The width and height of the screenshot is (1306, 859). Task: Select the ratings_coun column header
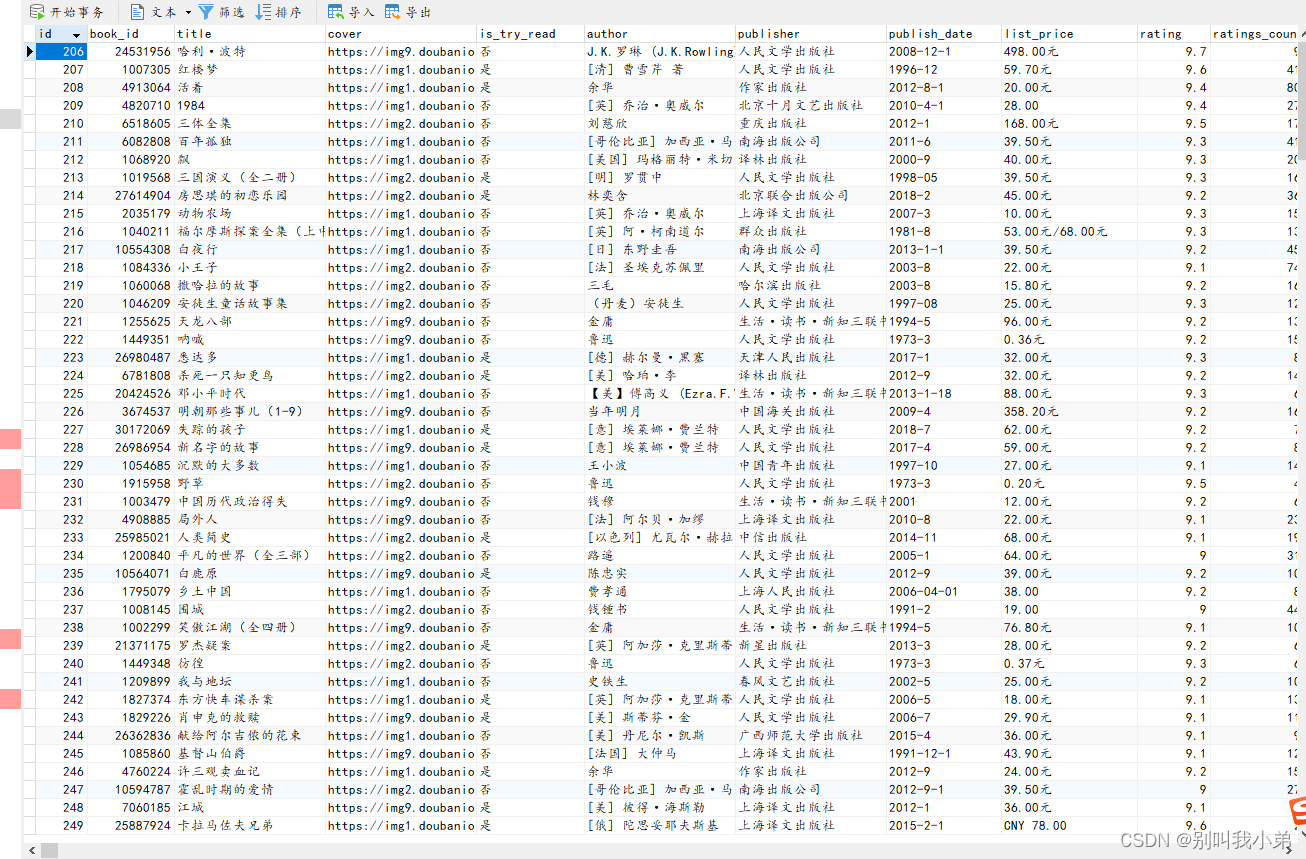tap(1254, 34)
